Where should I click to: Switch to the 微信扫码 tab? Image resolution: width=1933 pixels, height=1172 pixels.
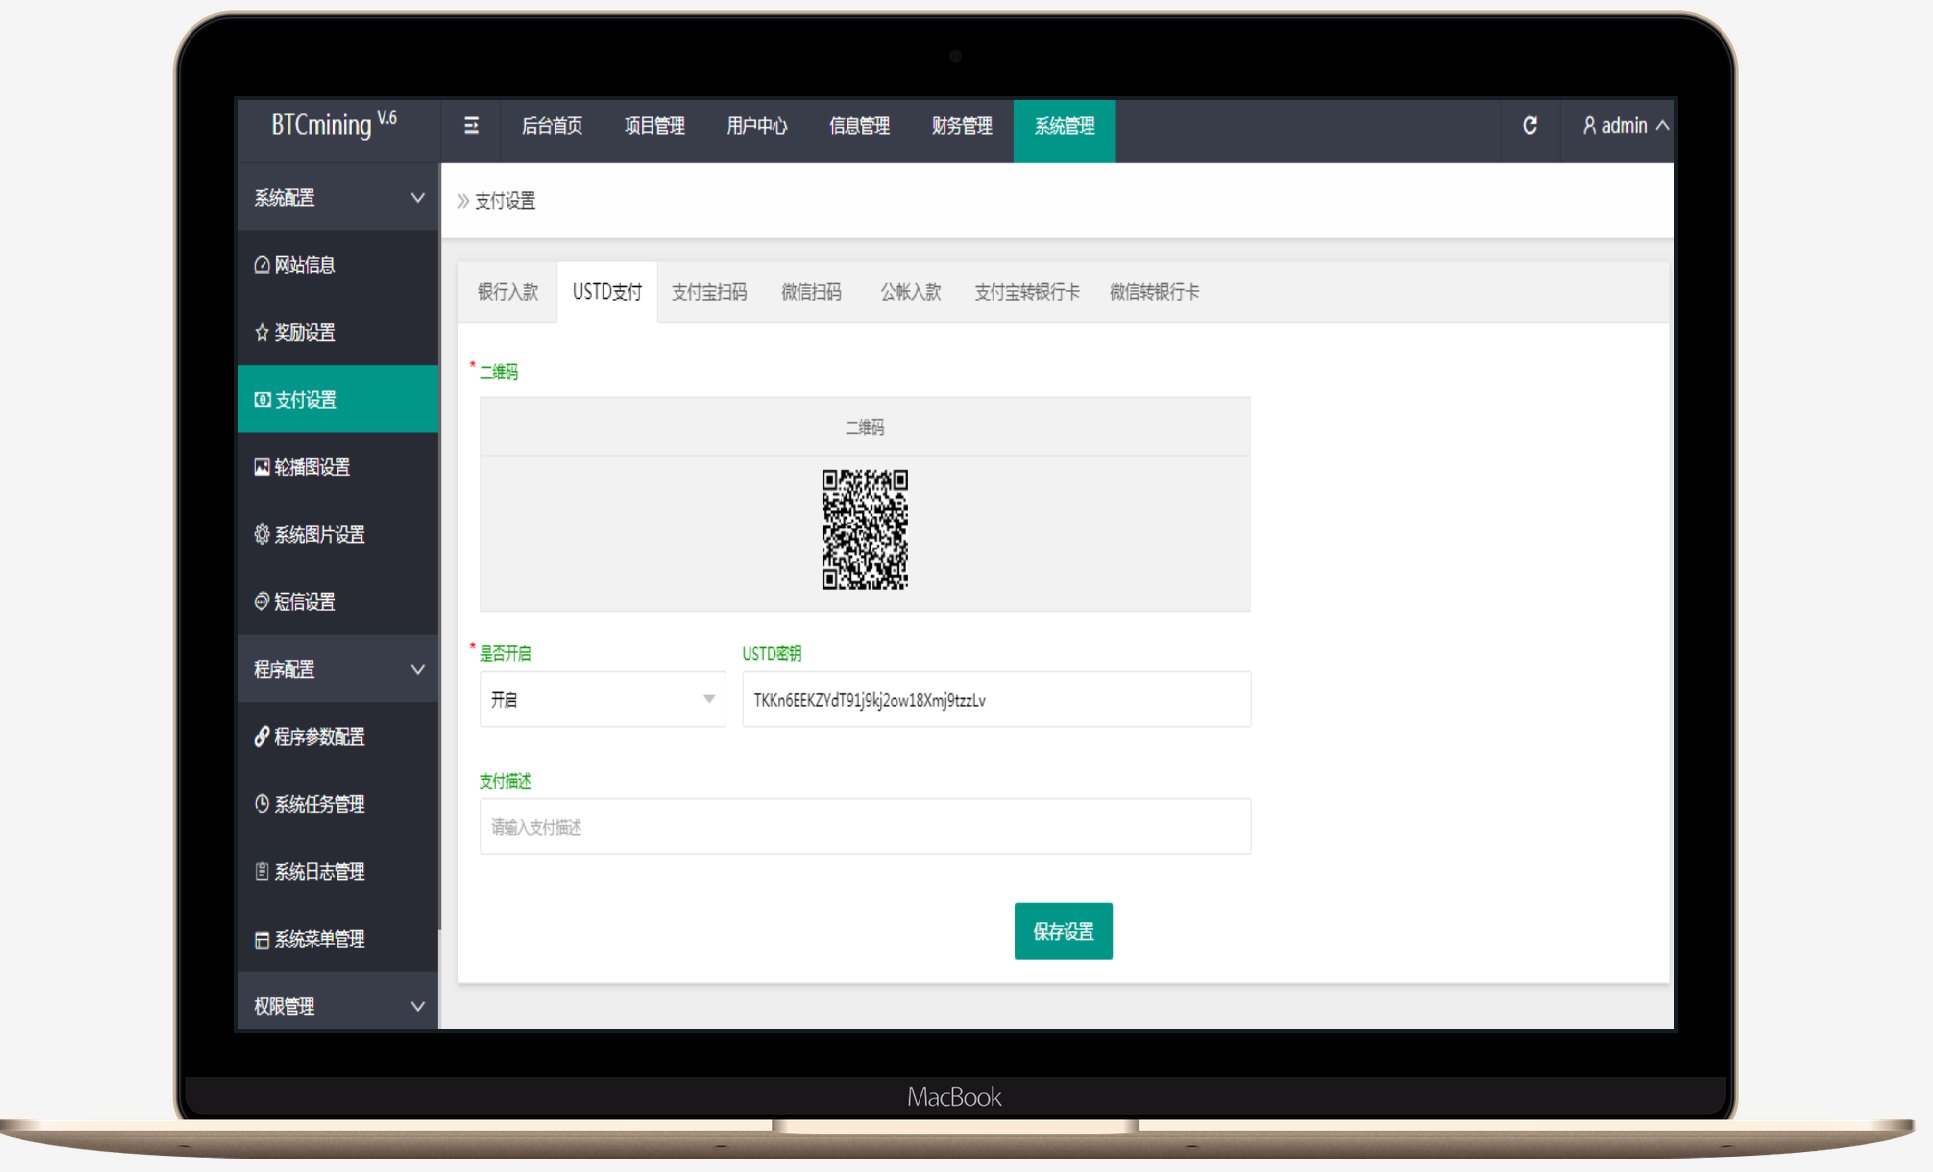811,292
